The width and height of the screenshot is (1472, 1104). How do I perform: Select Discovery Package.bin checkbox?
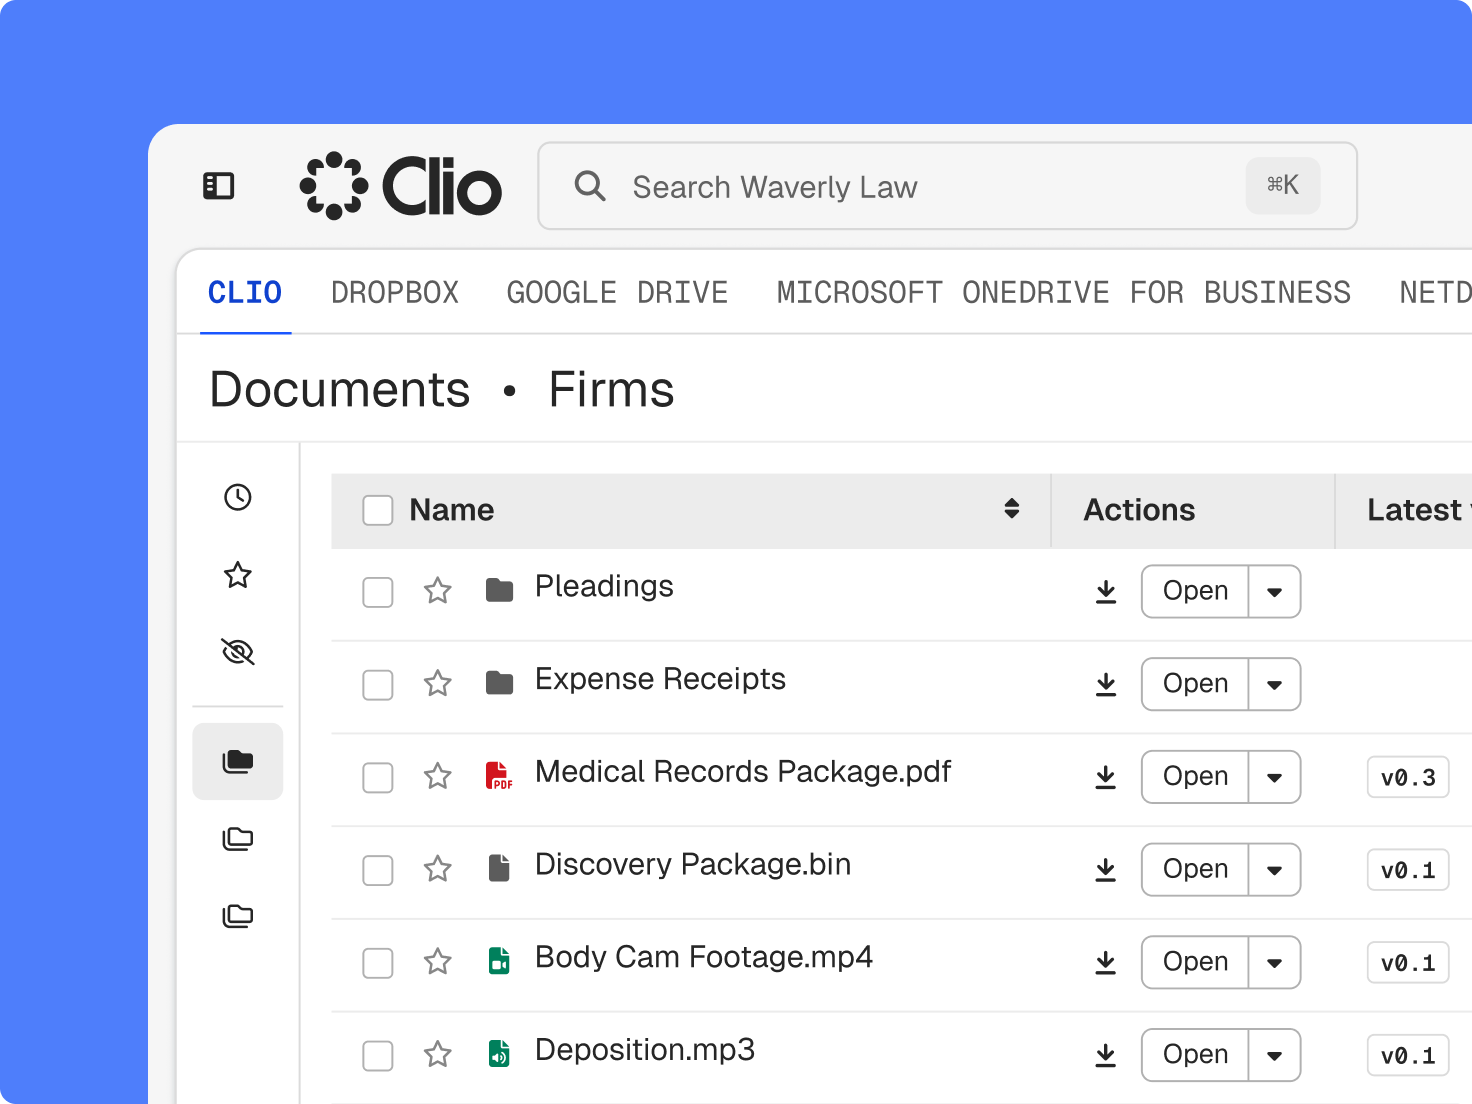click(378, 870)
